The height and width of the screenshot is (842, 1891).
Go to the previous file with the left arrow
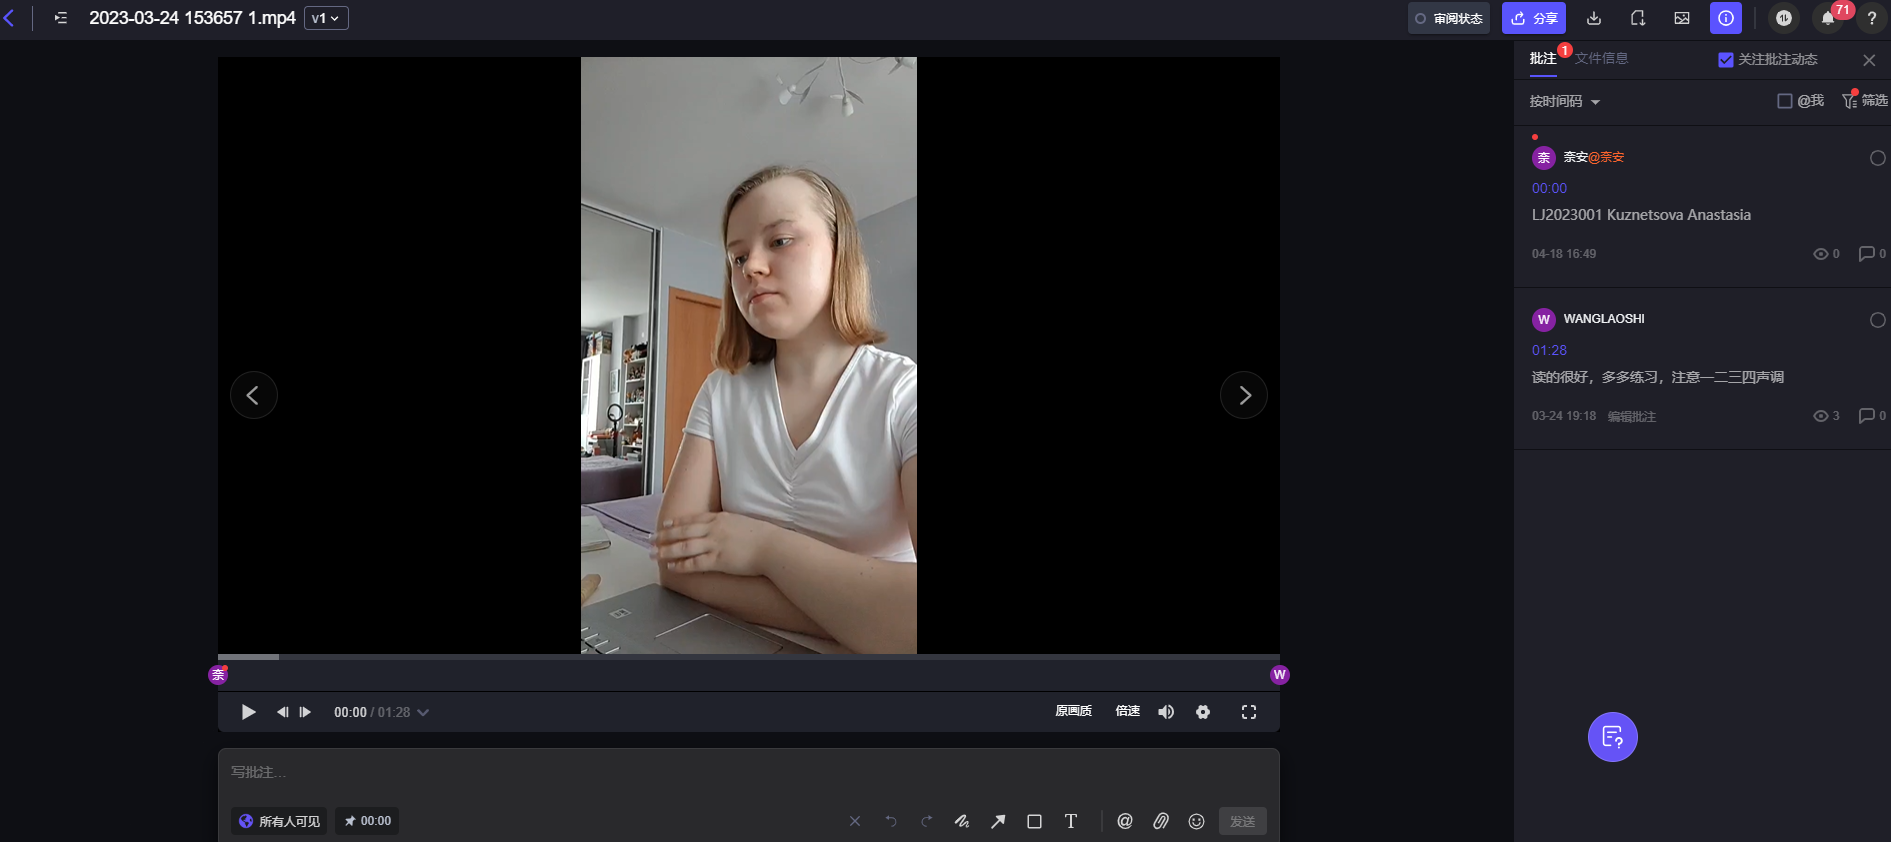coord(254,395)
